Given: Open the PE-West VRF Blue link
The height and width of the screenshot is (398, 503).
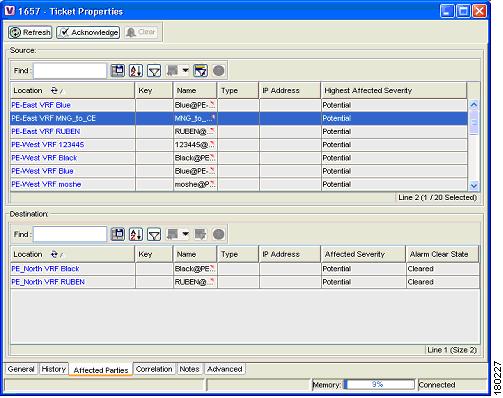Looking at the screenshot, I should click(x=42, y=171).
